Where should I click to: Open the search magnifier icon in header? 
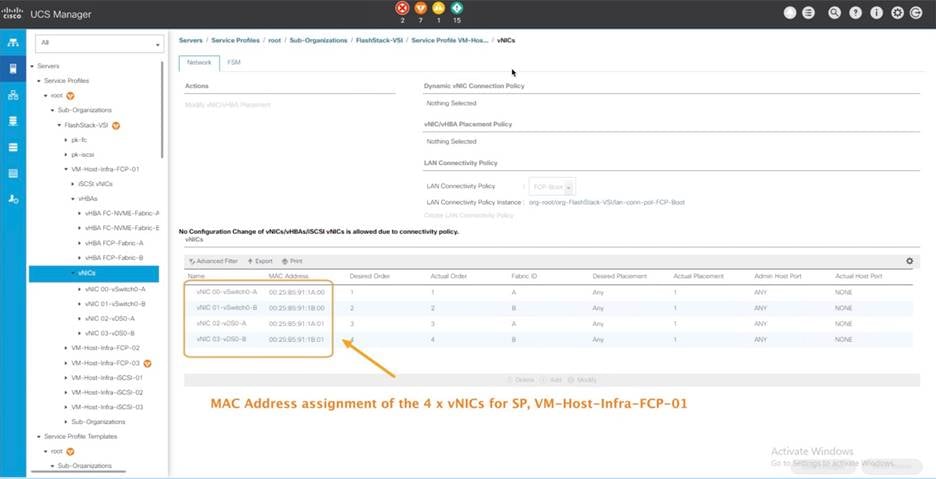[x=835, y=13]
